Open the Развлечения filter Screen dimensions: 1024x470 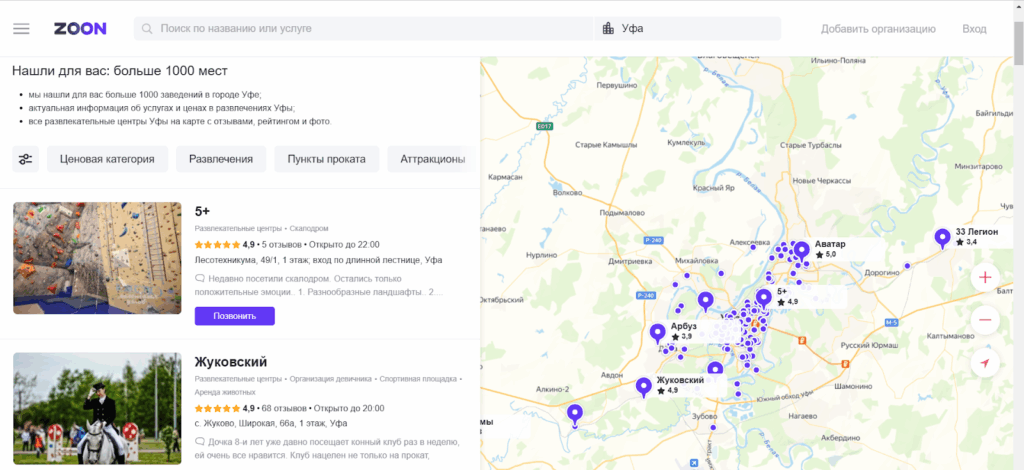coord(221,159)
